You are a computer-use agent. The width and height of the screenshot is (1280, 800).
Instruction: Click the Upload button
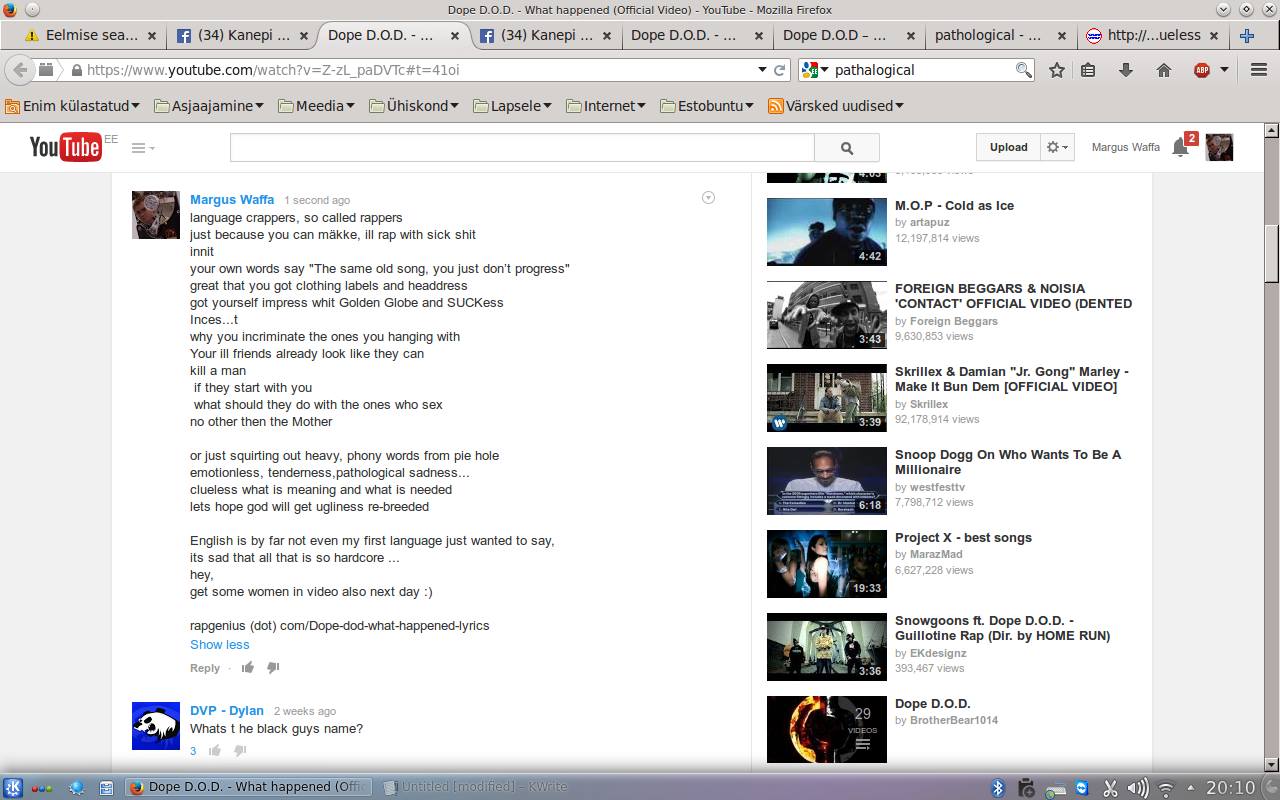(1008, 147)
